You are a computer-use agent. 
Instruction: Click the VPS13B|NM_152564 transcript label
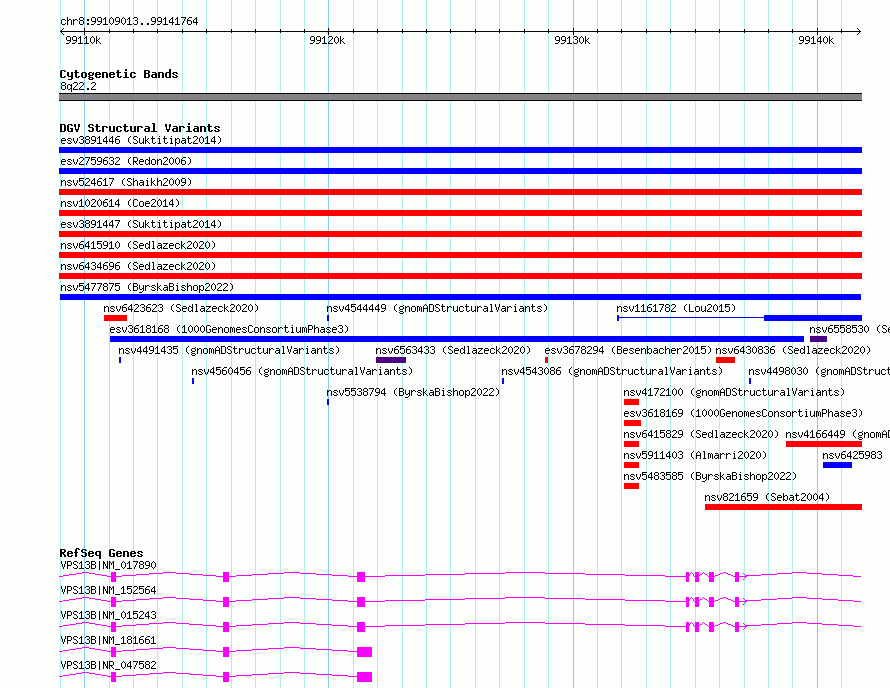coord(108,590)
